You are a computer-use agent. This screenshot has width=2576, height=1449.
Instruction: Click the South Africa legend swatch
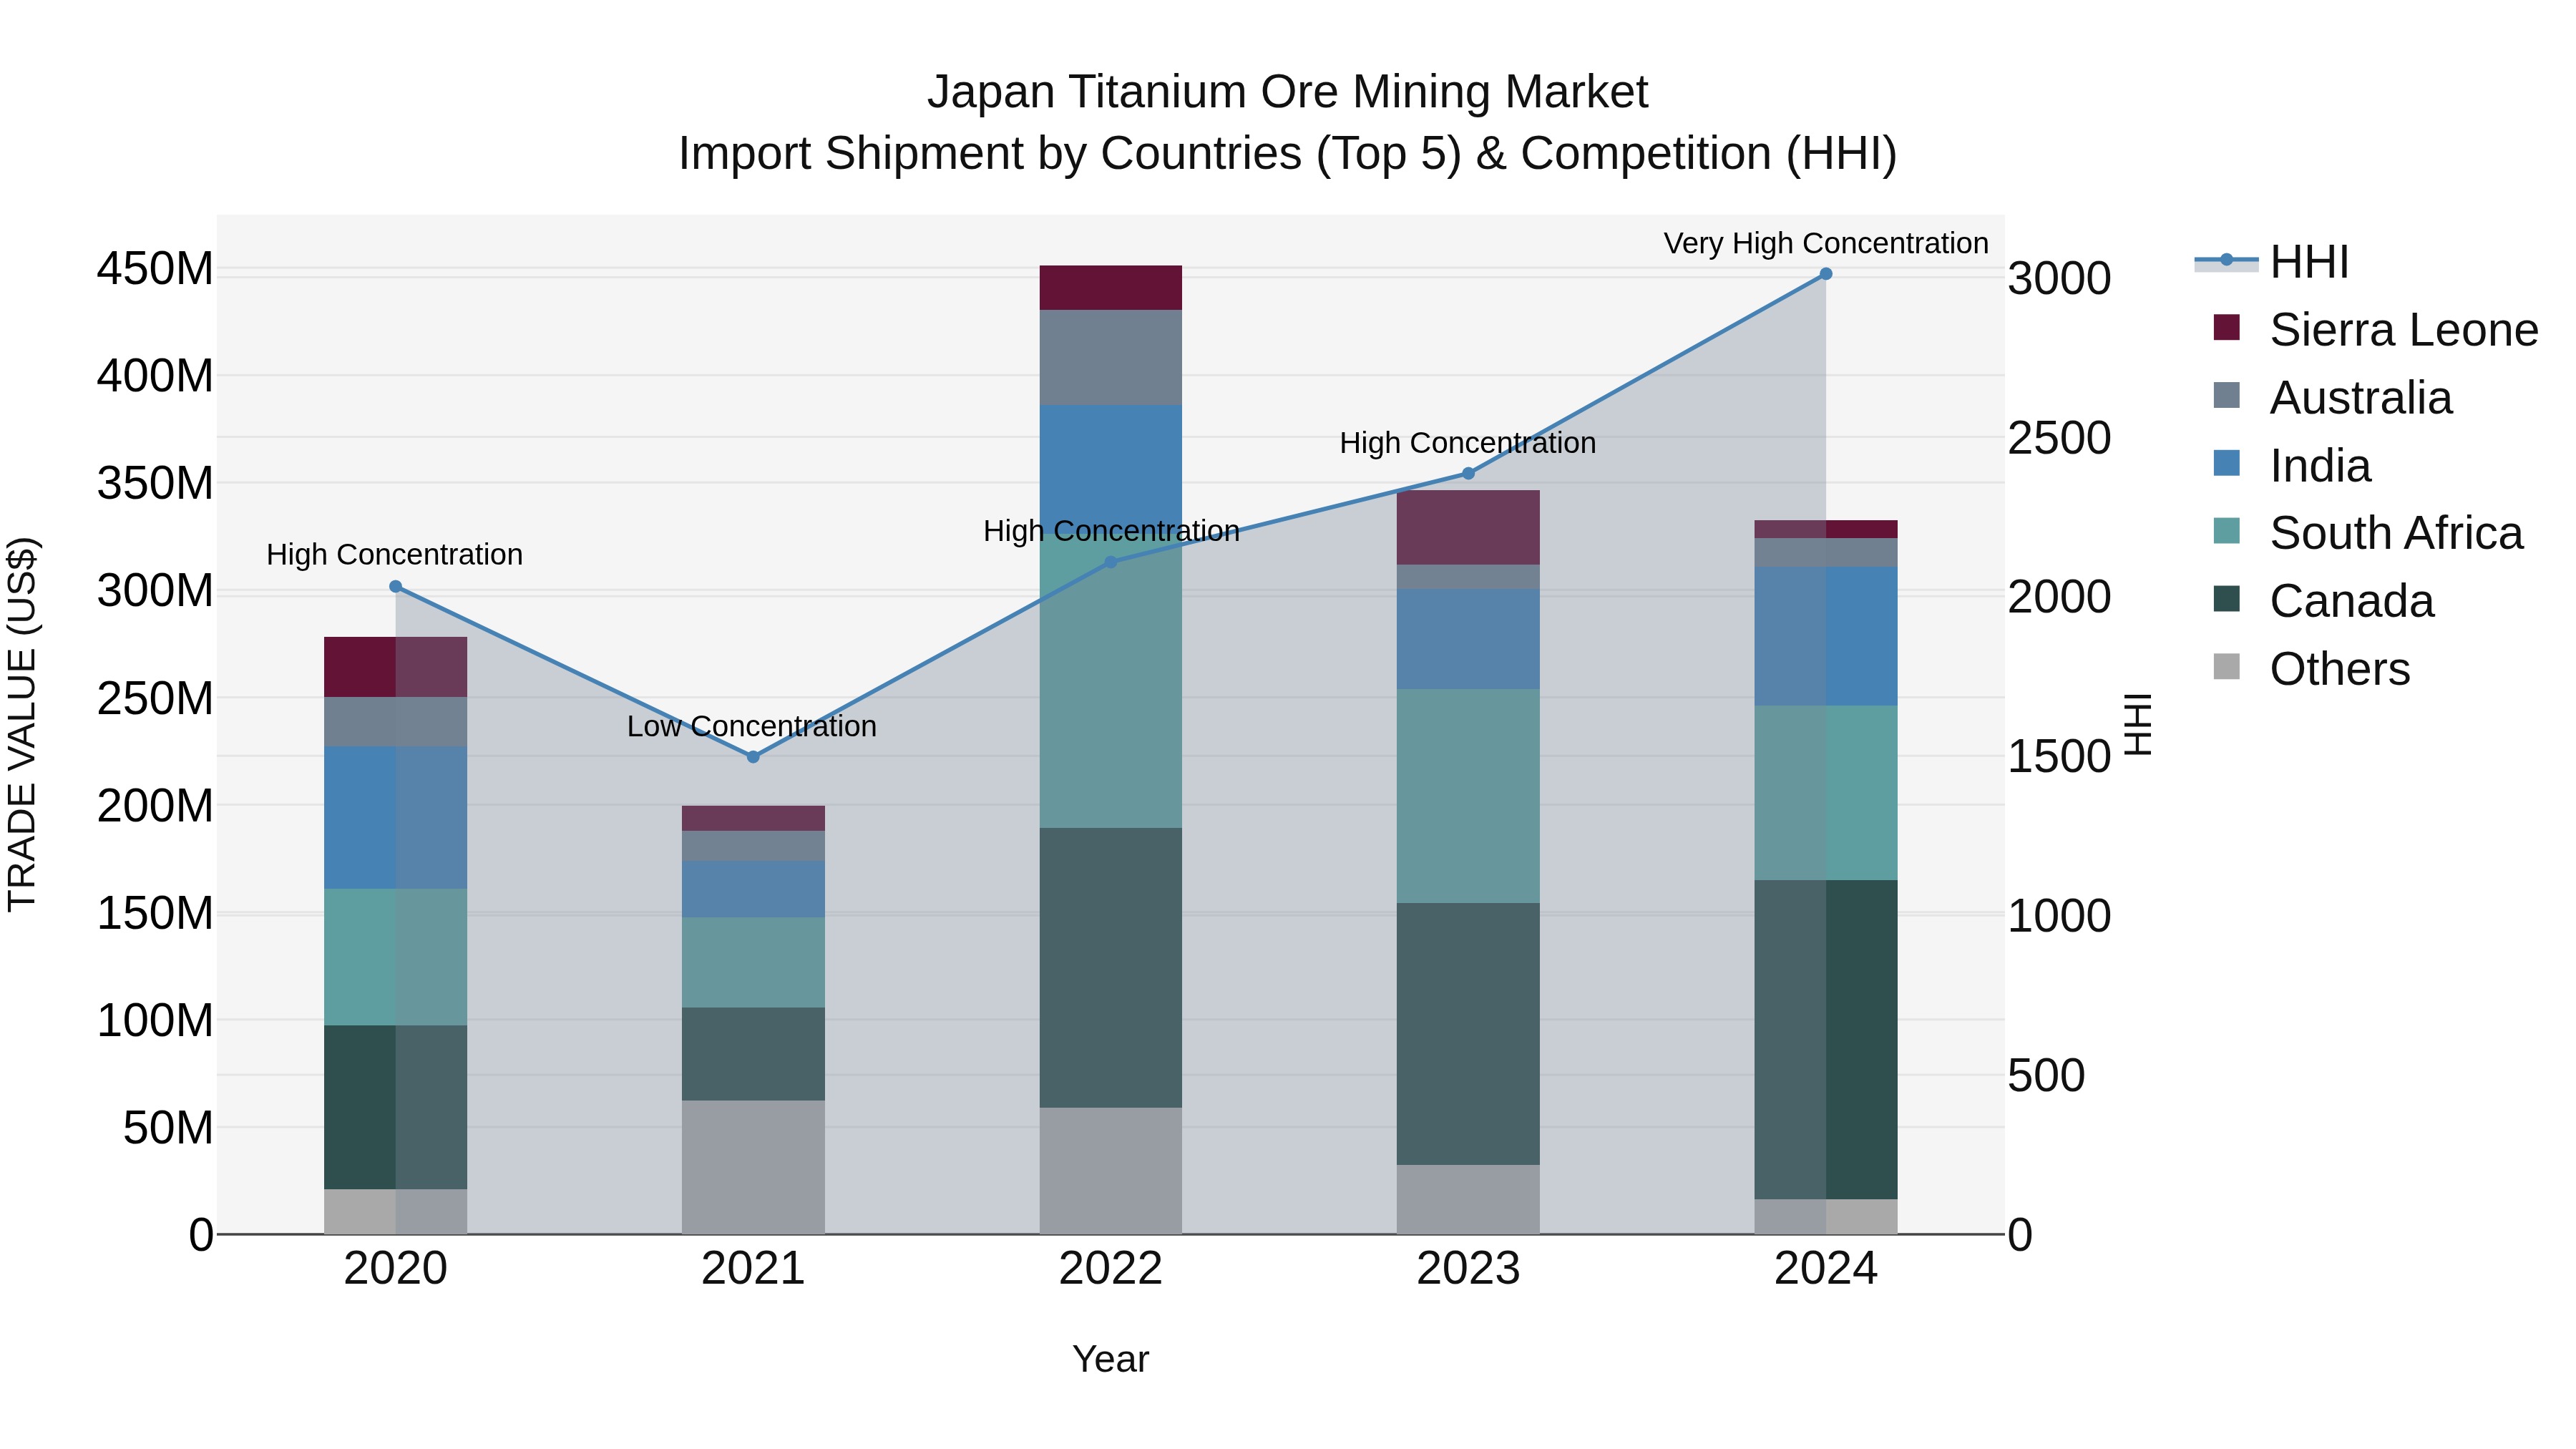tap(2227, 532)
